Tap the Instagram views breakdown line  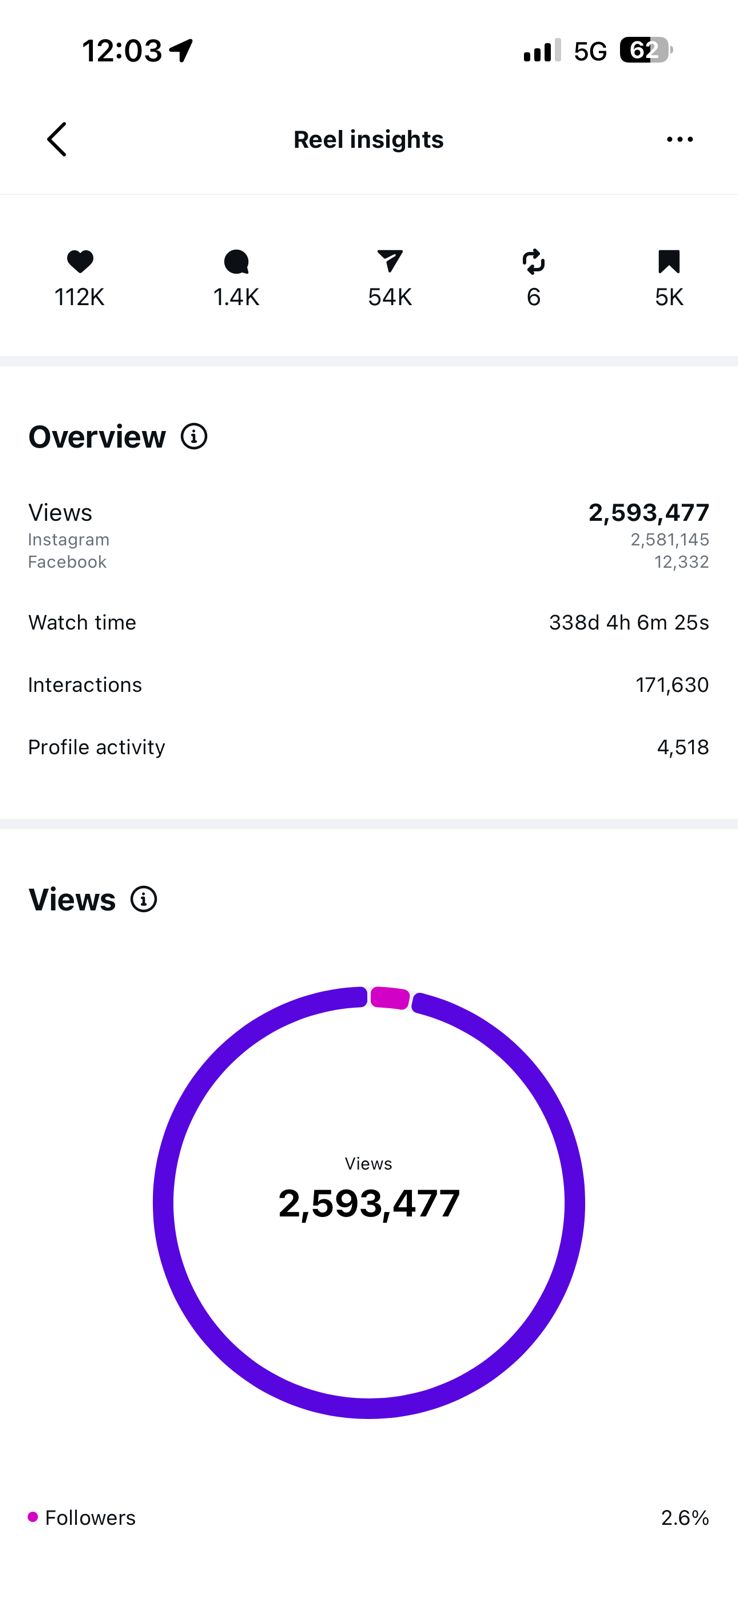pos(369,540)
